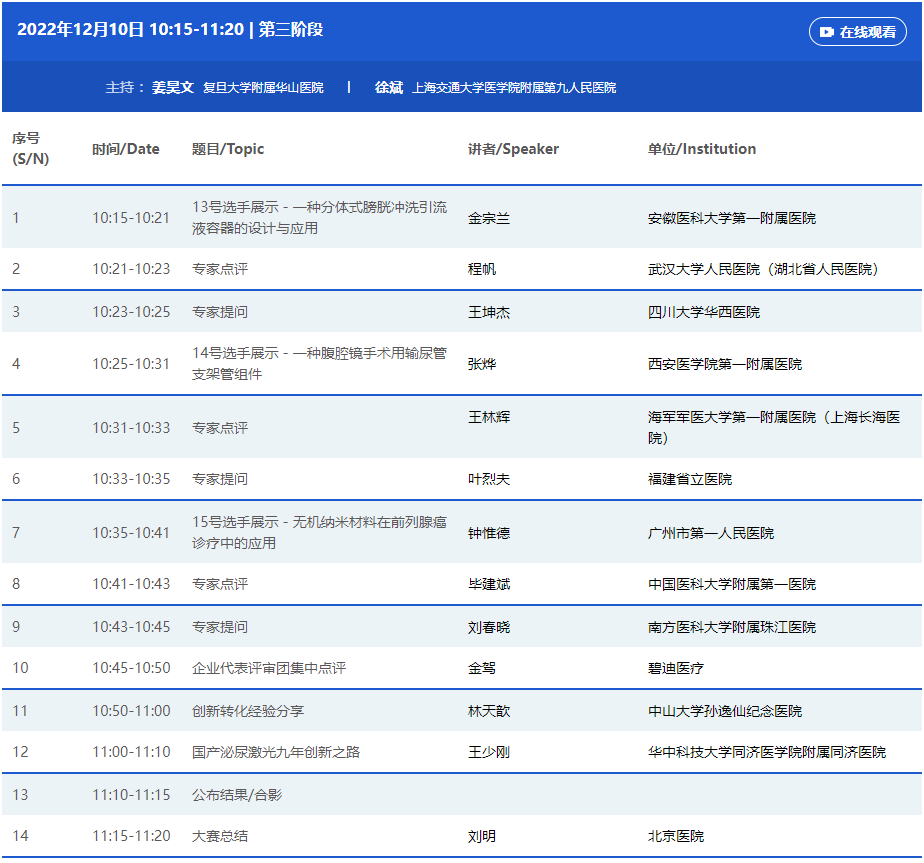This screenshot has height=863, width=924.
Task: Click speaker 张烨
Action: 482,364
